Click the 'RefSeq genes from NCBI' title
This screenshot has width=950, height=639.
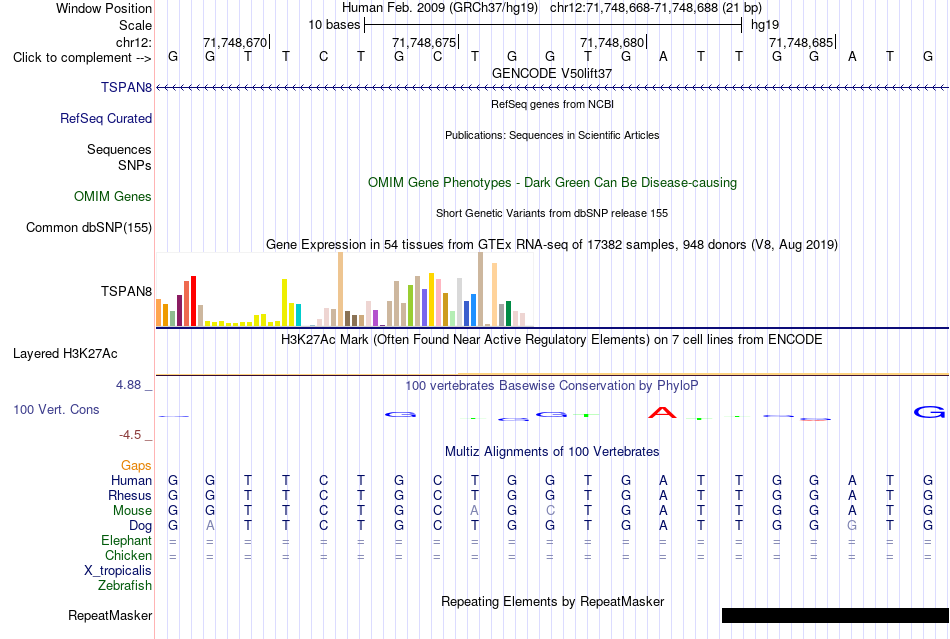click(552, 104)
